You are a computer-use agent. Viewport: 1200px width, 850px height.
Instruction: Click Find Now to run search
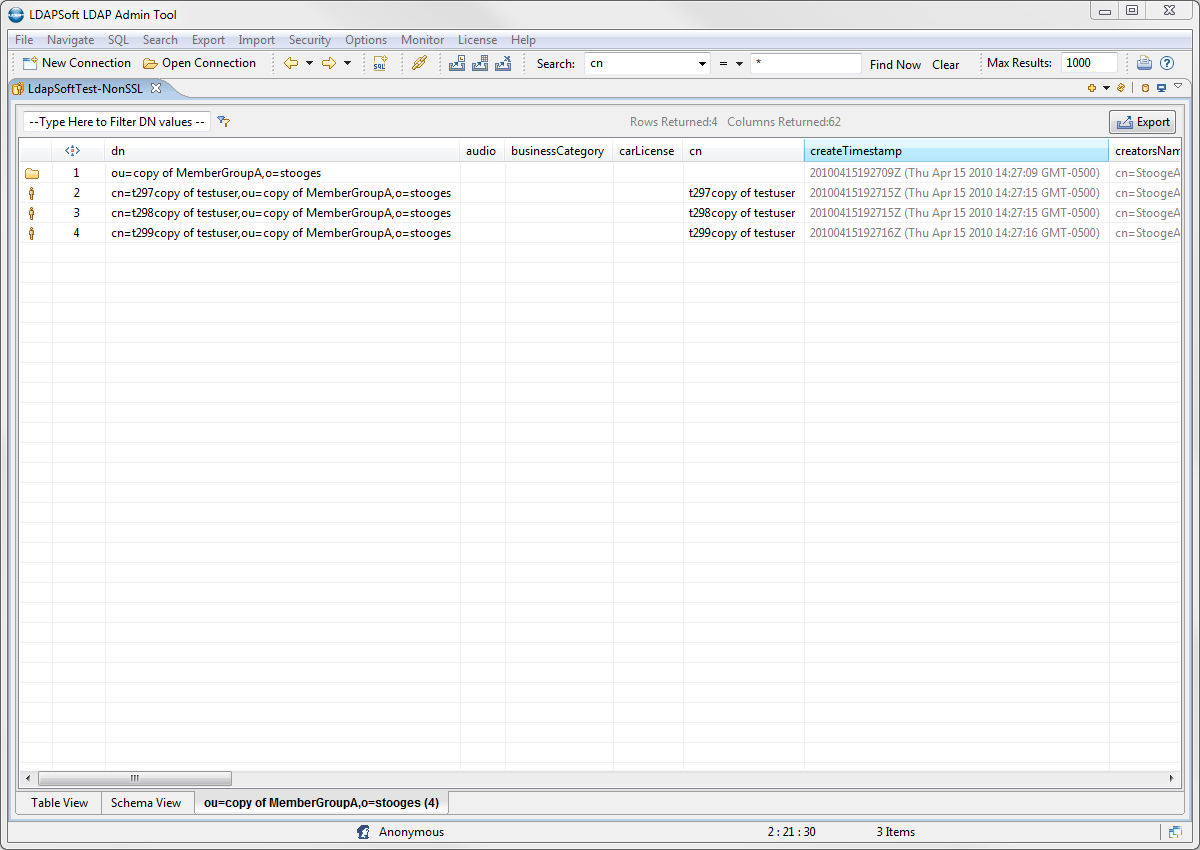pos(895,64)
